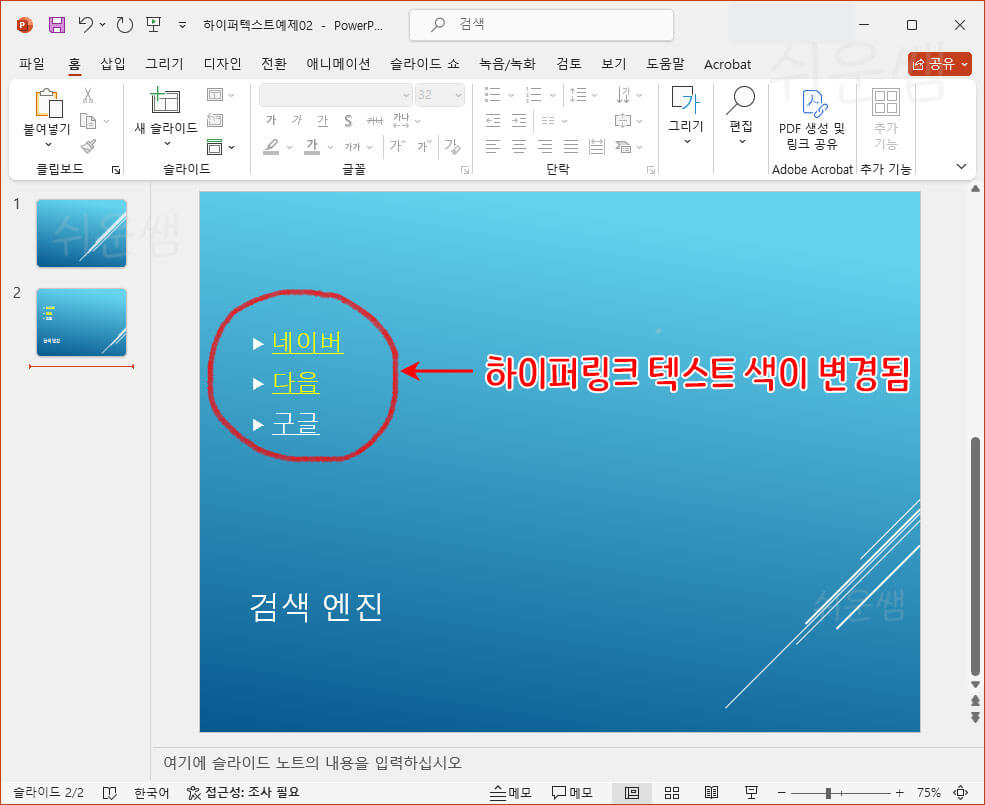The height and width of the screenshot is (805, 985).
Task: Click the Slide Show icon in status bar
Action: coord(751,792)
